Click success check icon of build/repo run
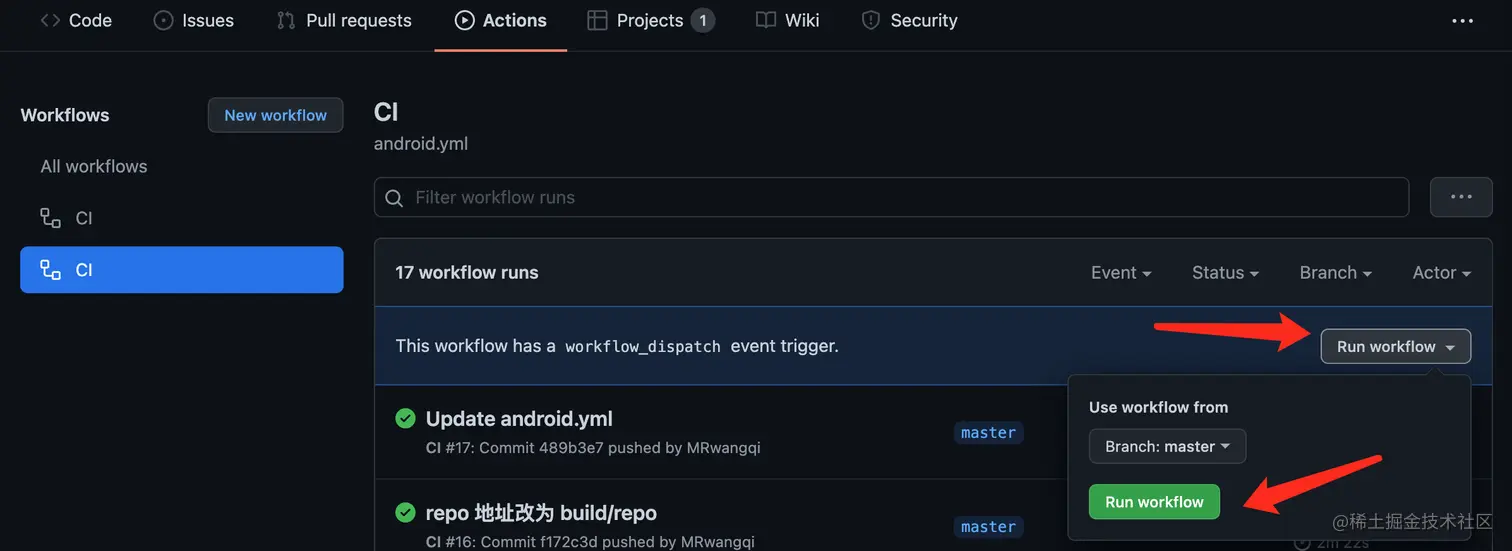The image size is (1512, 551). [405, 512]
